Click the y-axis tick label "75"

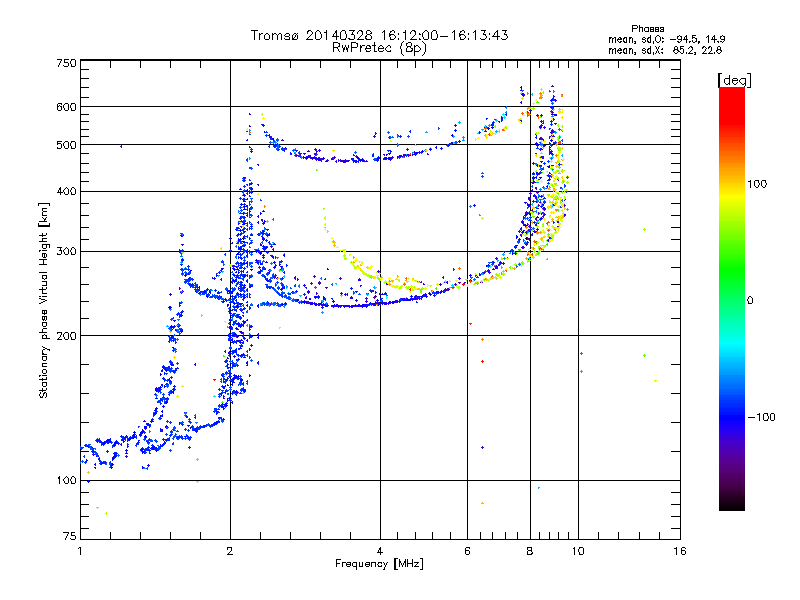click(70, 536)
